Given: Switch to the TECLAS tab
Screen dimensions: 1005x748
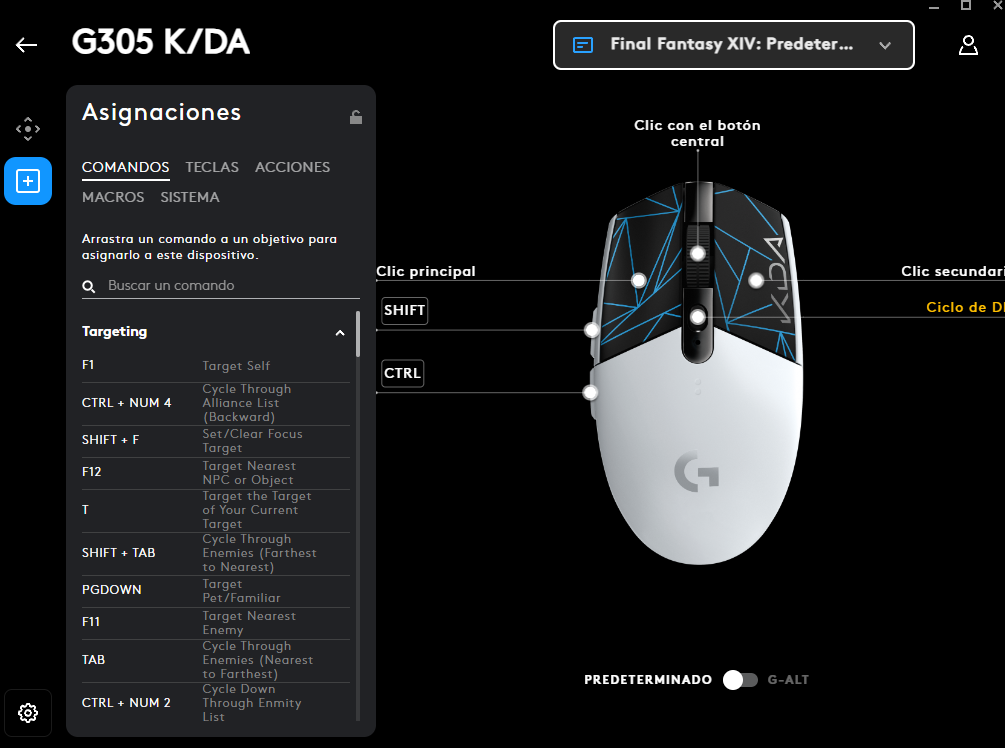Looking at the screenshot, I should [212, 167].
